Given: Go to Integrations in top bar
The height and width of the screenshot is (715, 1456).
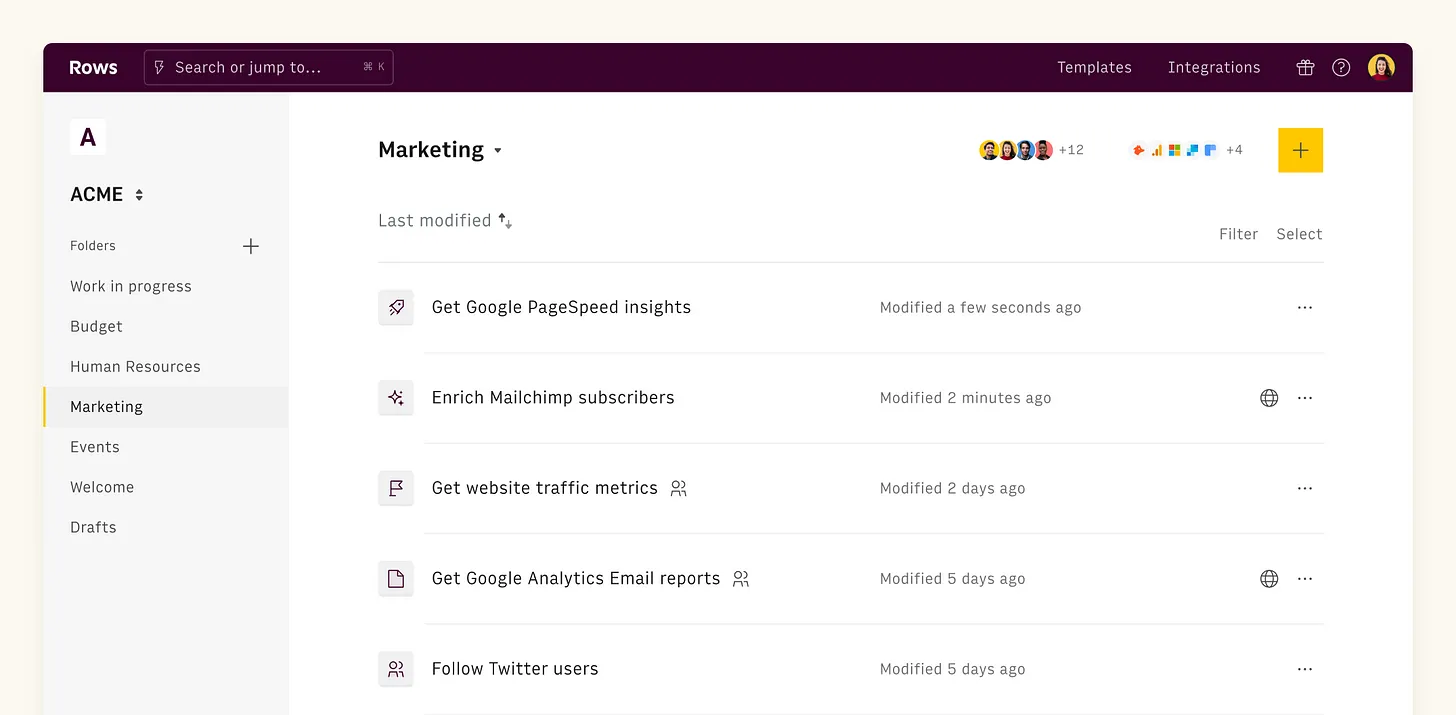Looking at the screenshot, I should click(1214, 68).
